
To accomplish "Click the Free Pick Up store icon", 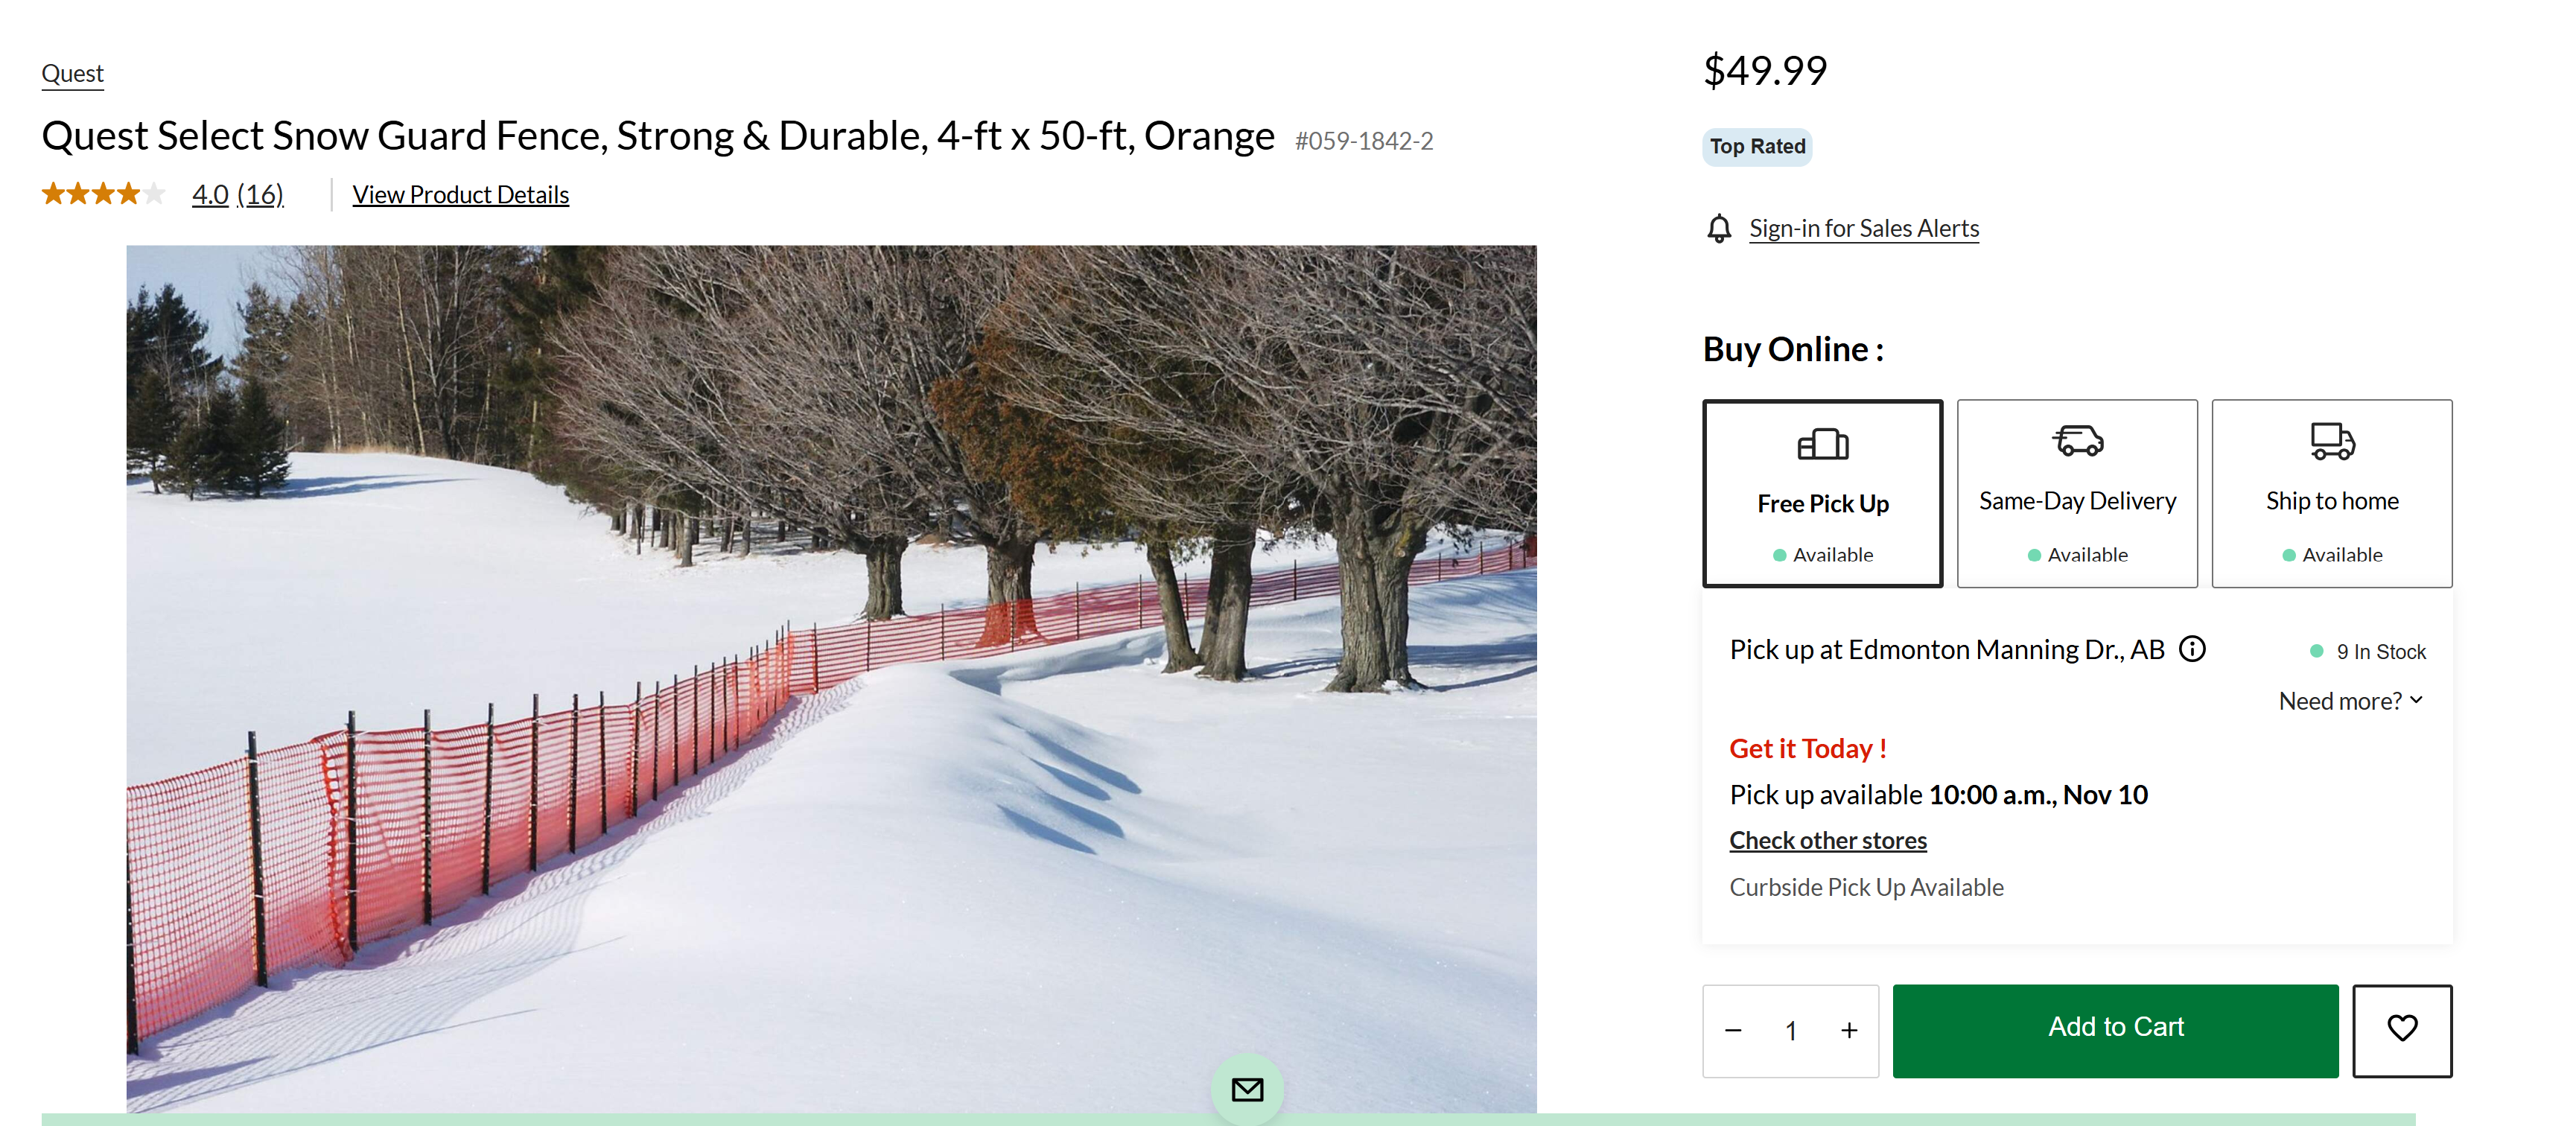I will [x=1822, y=444].
